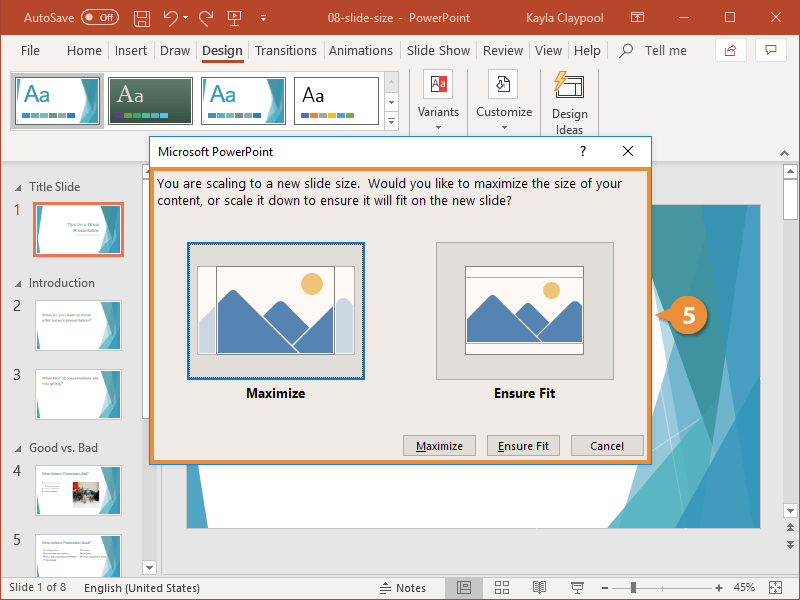Screen dimensions: 800x600
Task: Switch to the Transitions tab
Action: (x=286, y=50)
